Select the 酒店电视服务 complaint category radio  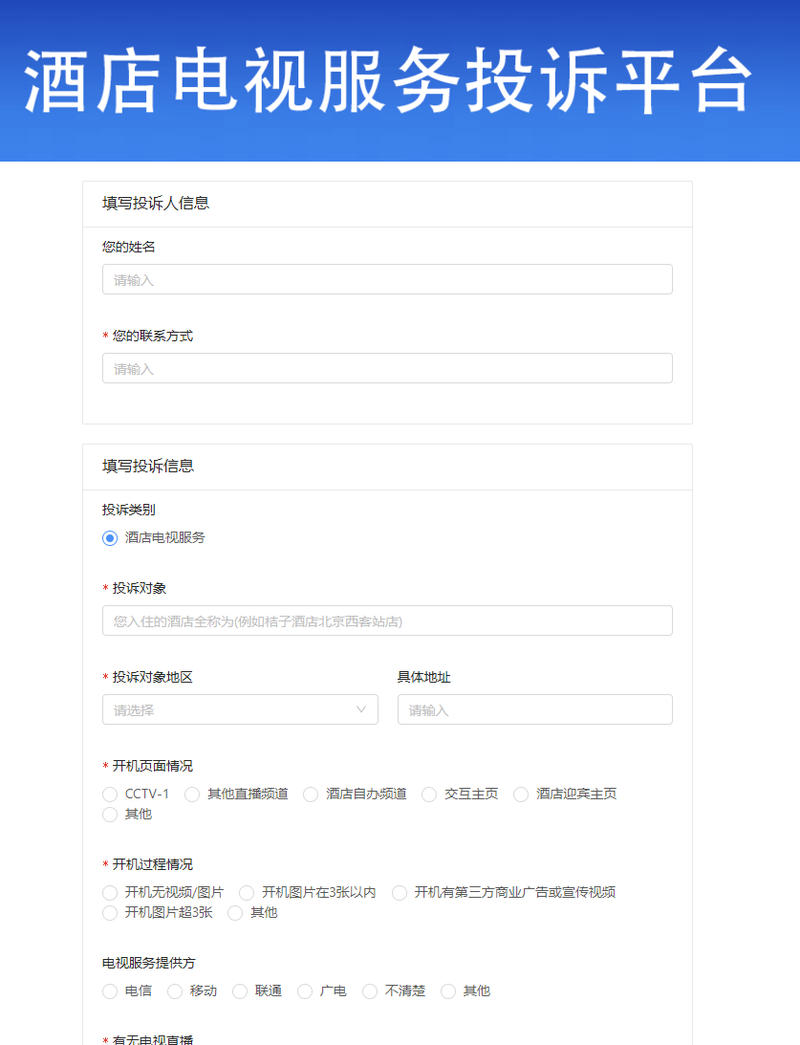pyautogui.click(x=110, y=538)
